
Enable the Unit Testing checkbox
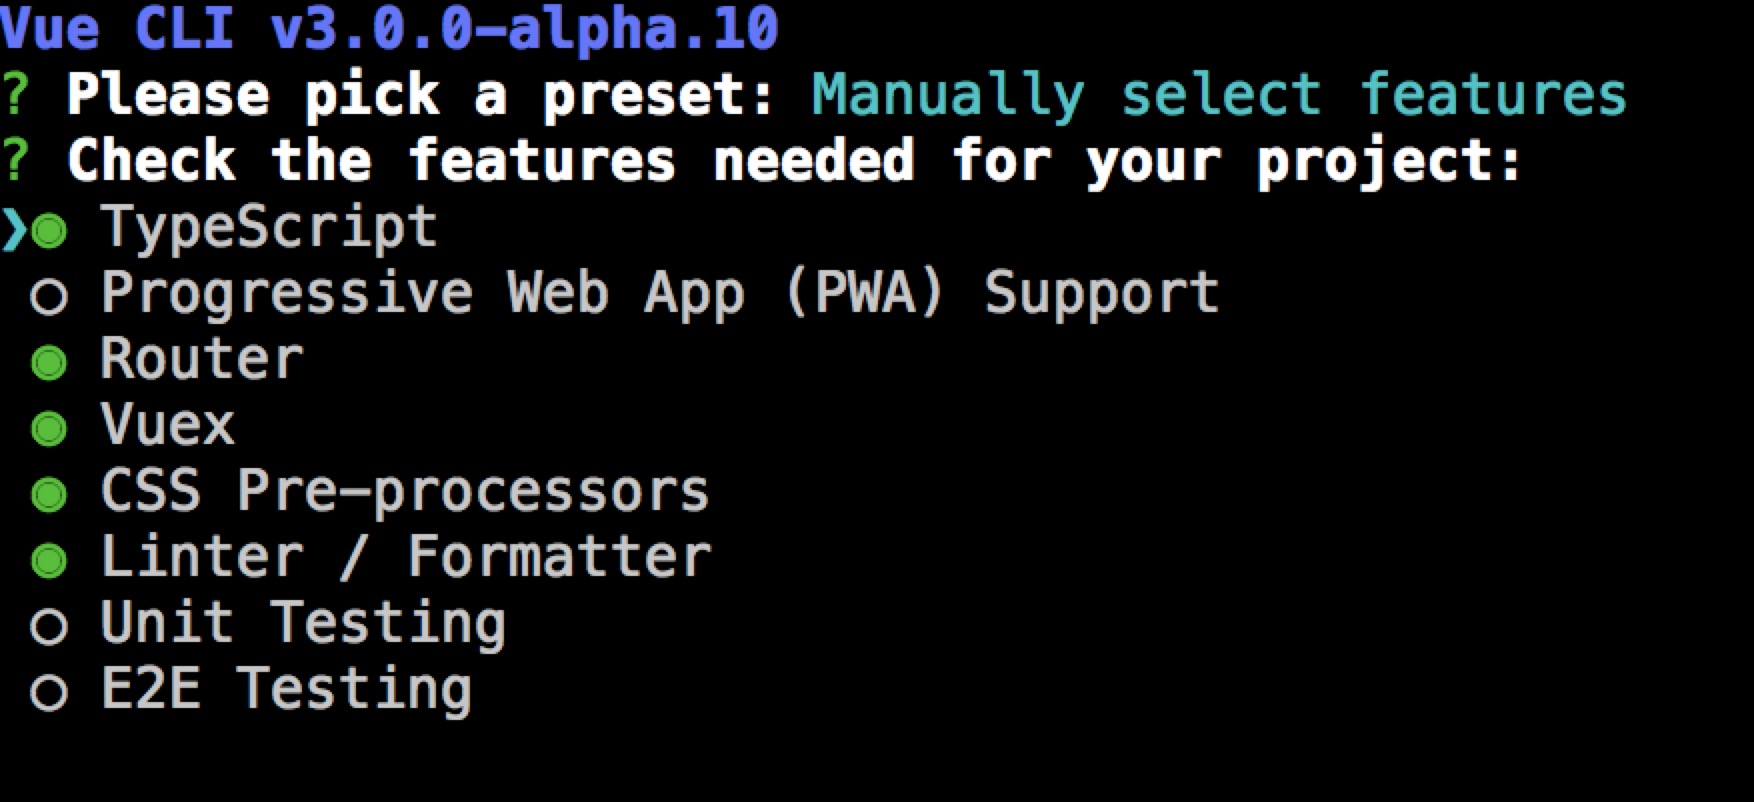coord(49,627)
